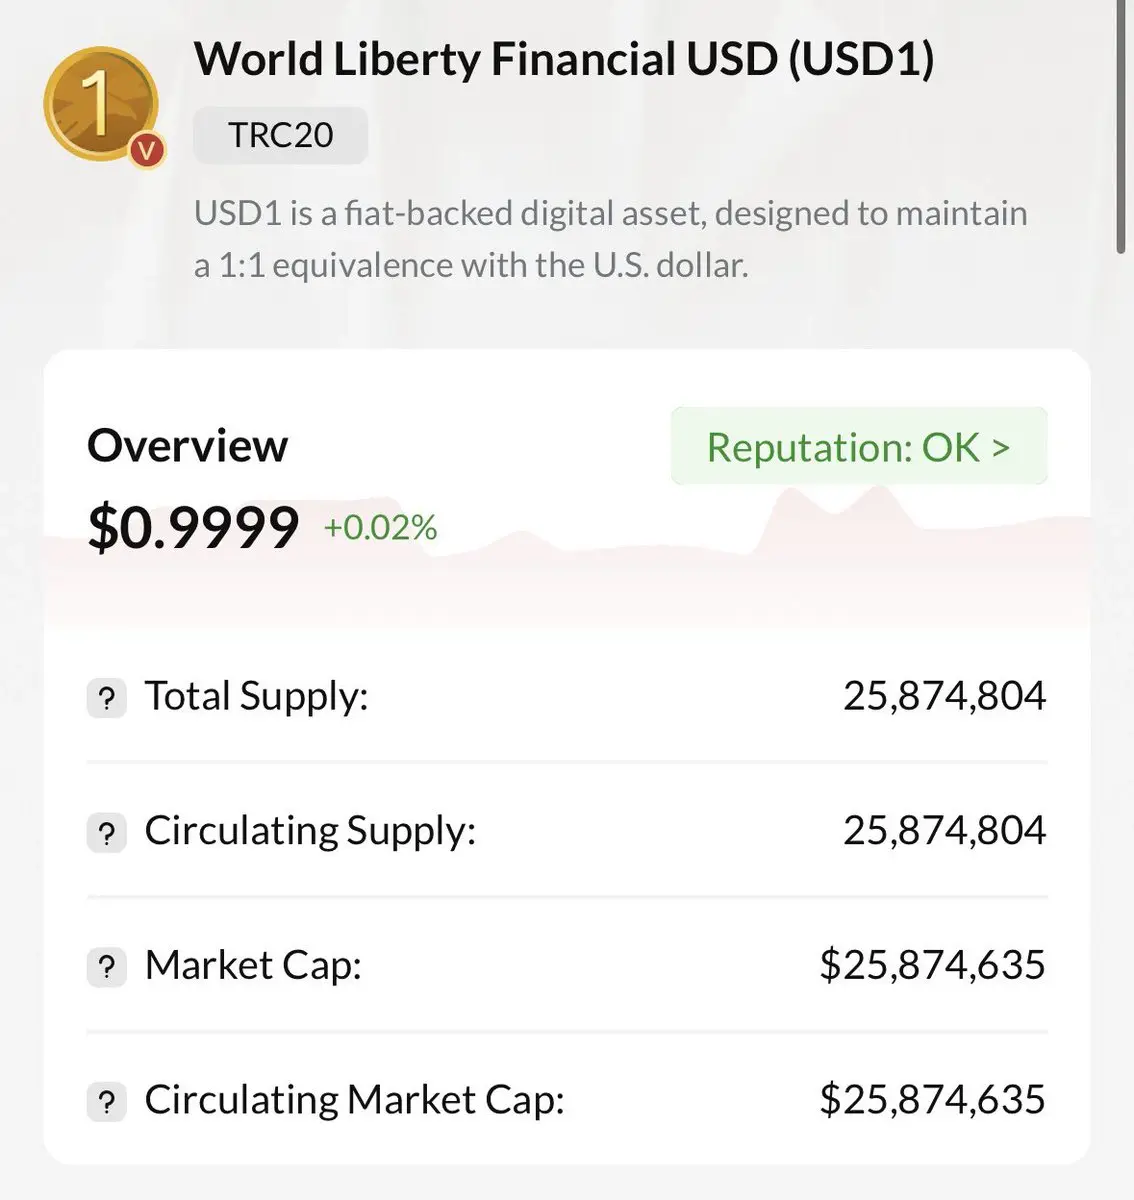Click the Circulating Supply value 25,874,804
This screenshot has height=1200, width=1134.
[944, 830]
